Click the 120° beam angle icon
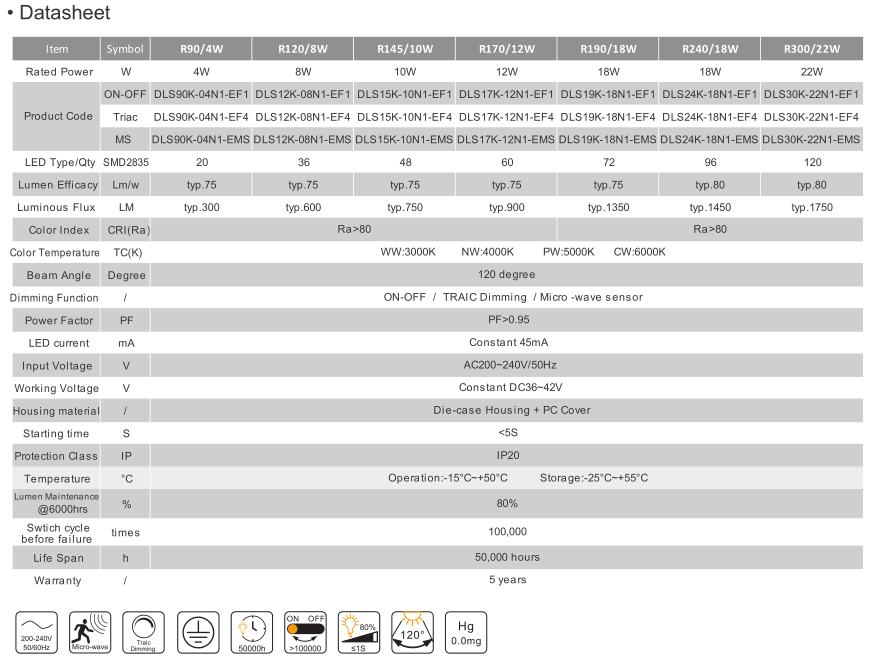 [x=411, y=632]
